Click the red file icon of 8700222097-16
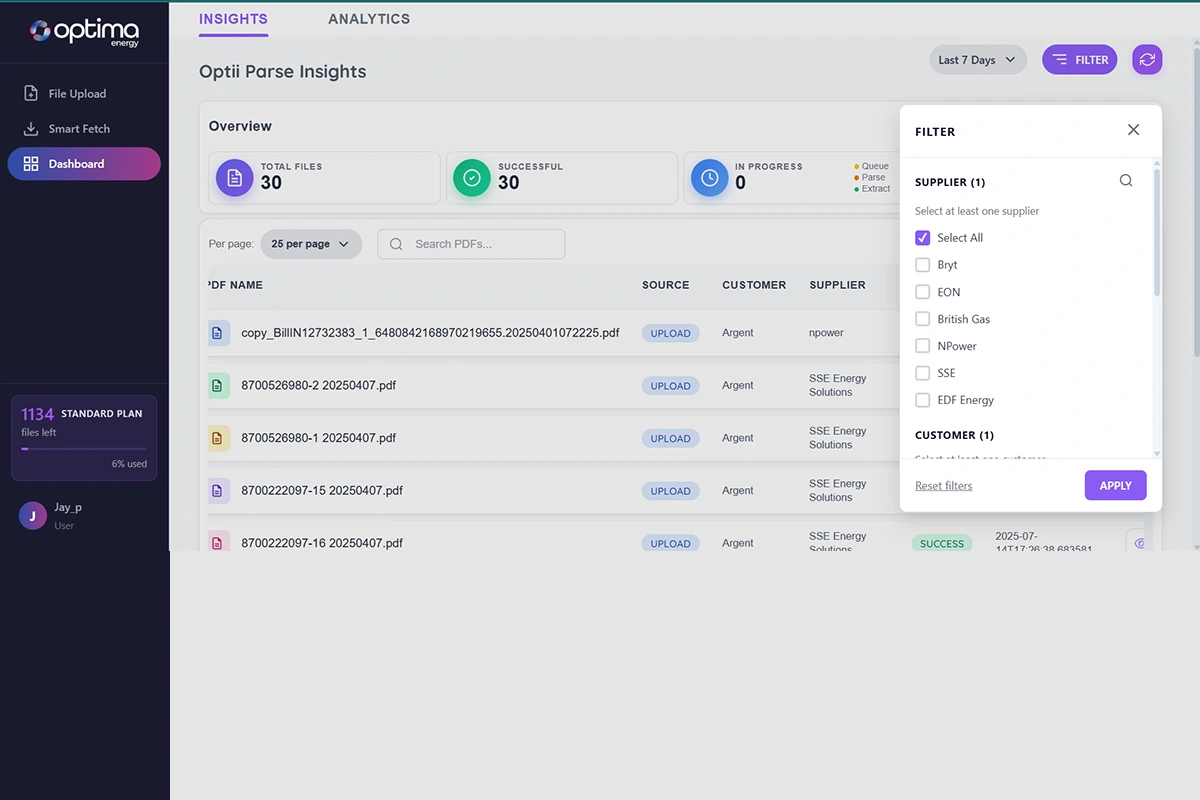Viewport: 1200px width, 800px height. [x=219, y=541]
